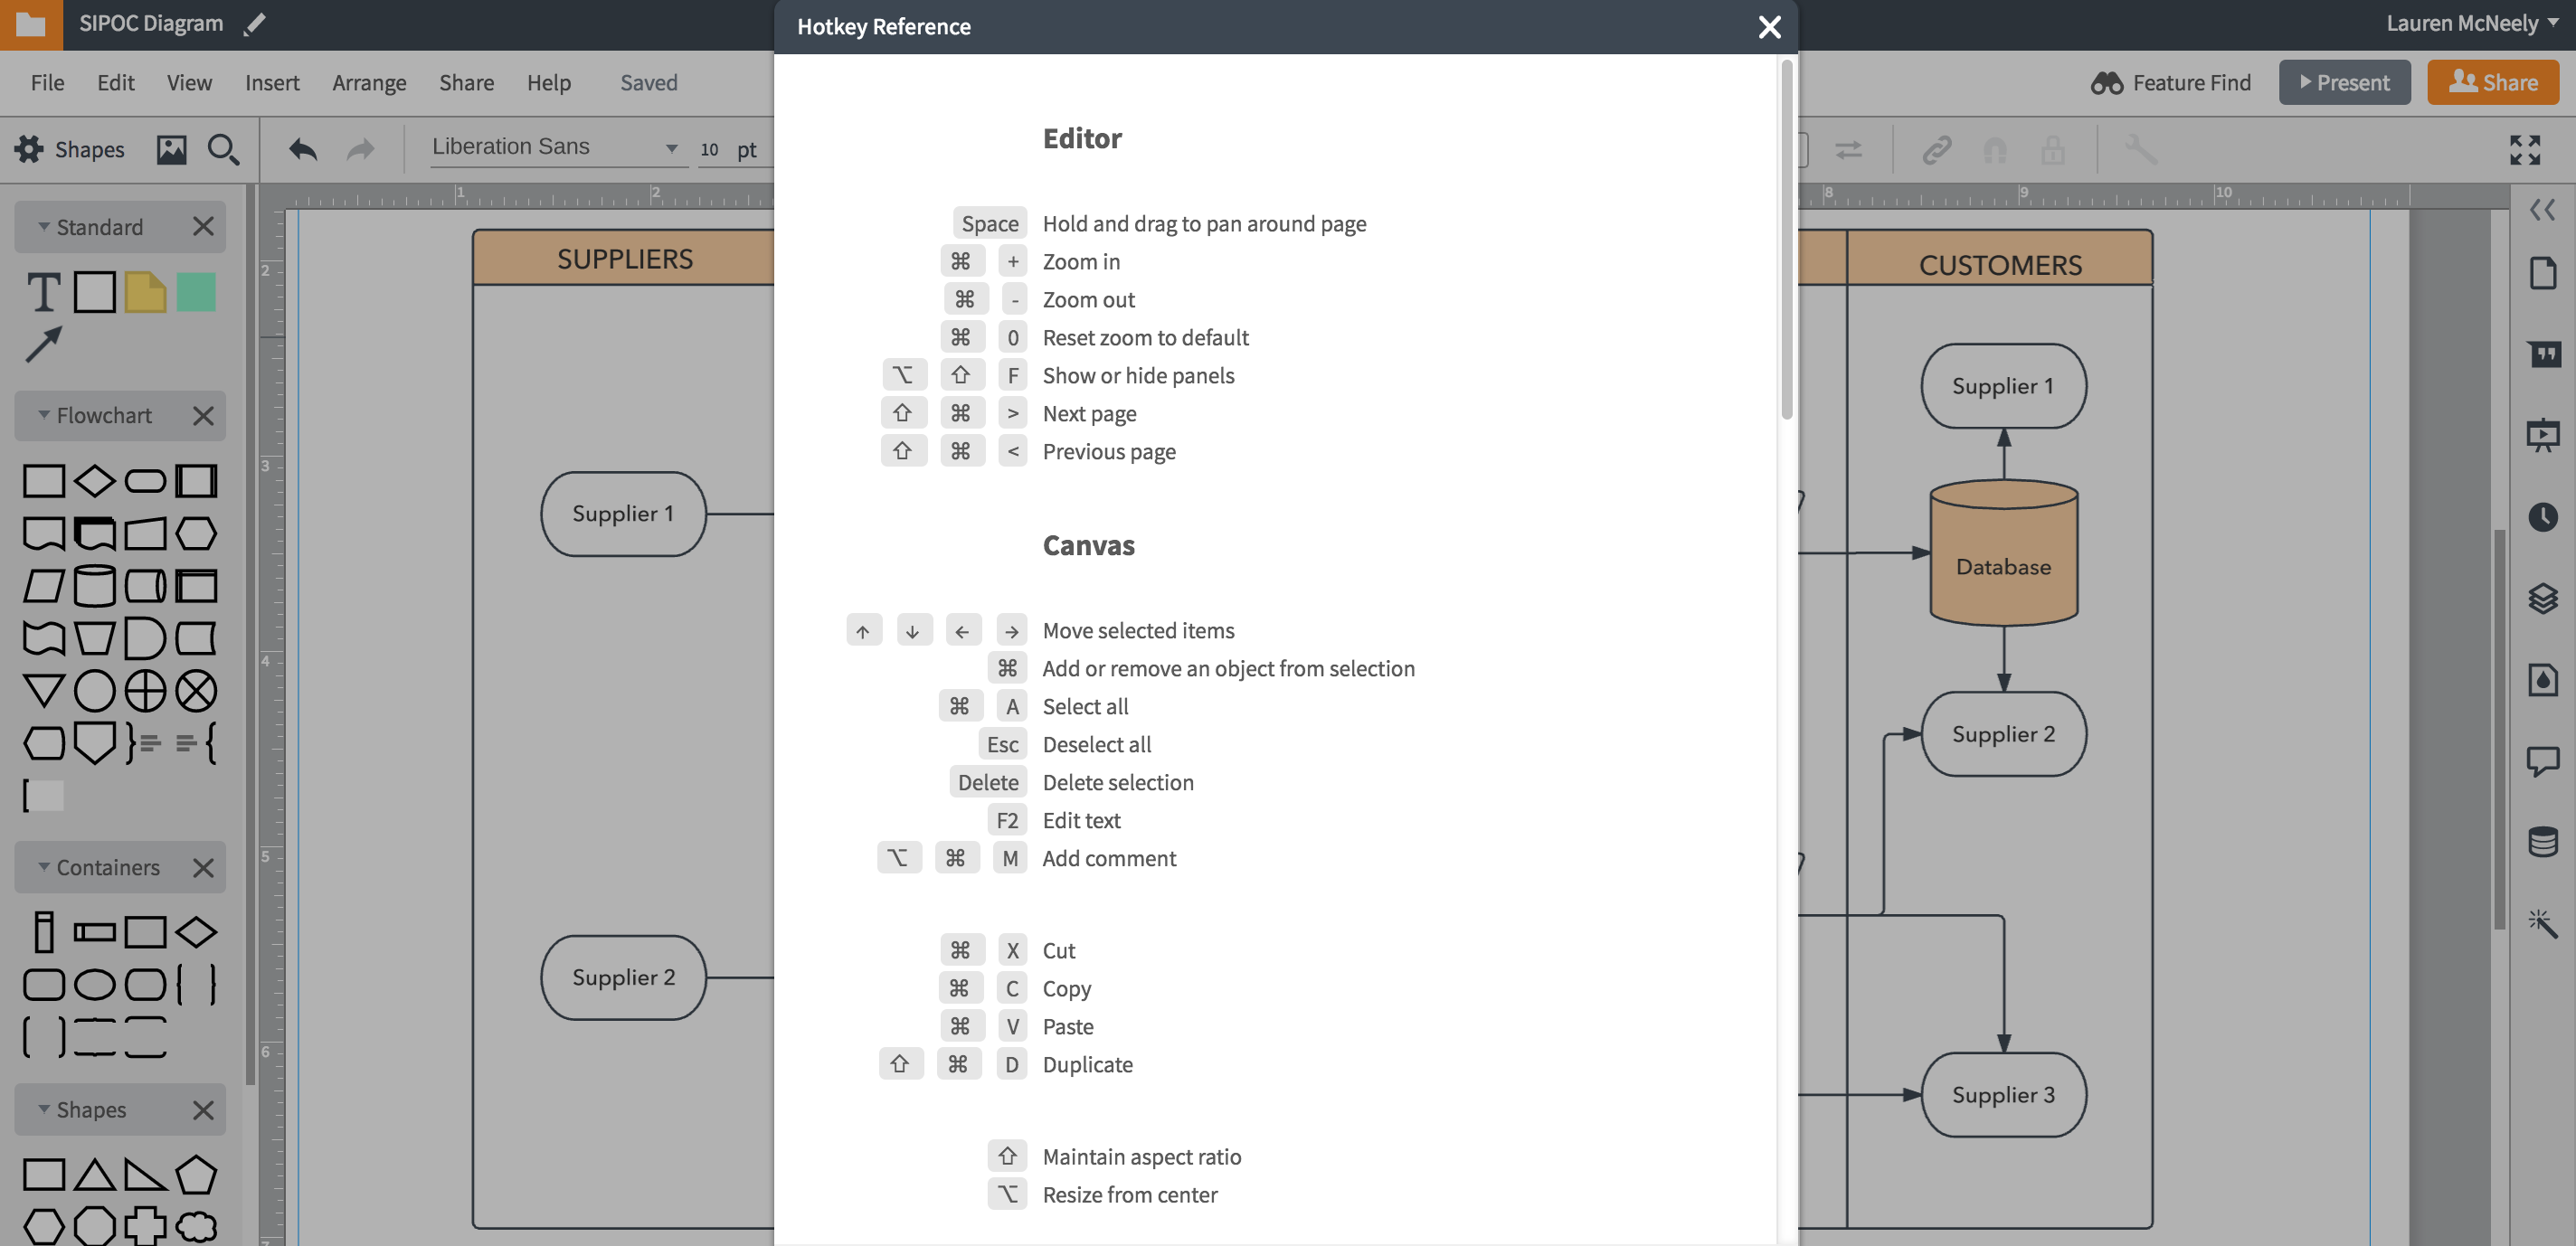The image size is (2576, 1246).
Task: Select the Insert Image icon
Action: click(x=171, y=147)
